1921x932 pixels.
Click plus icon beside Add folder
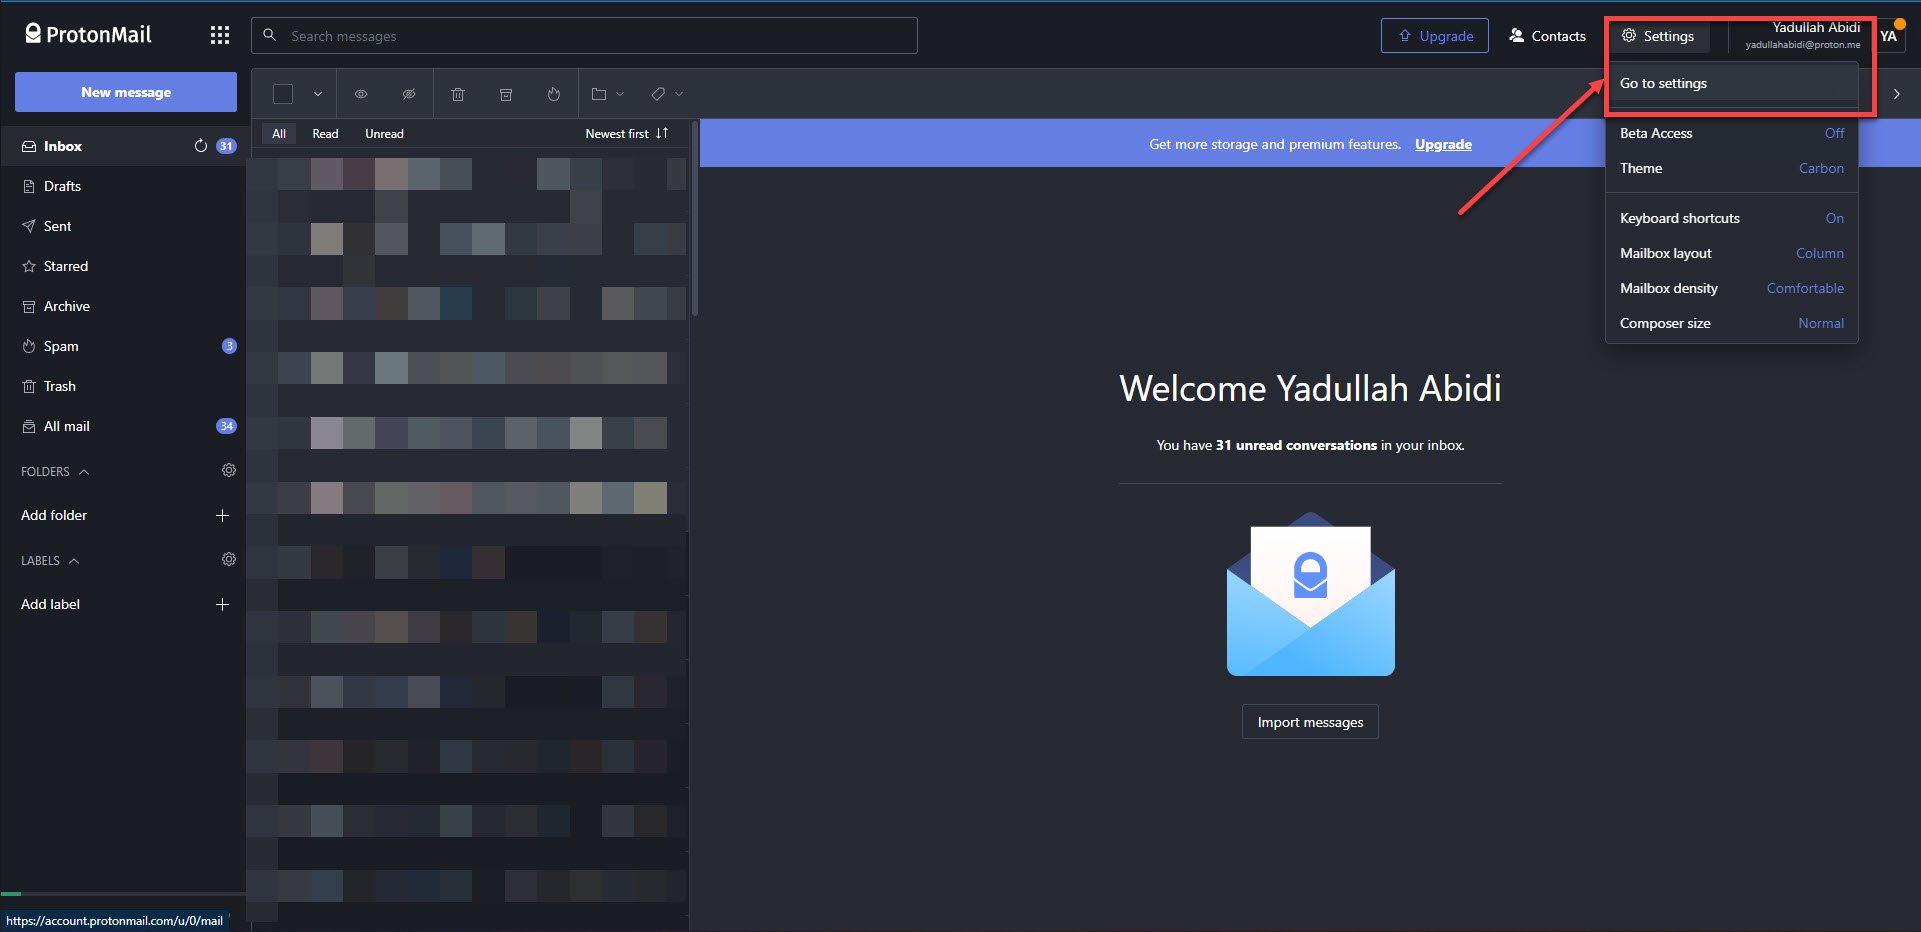click(x=222, y=515)
